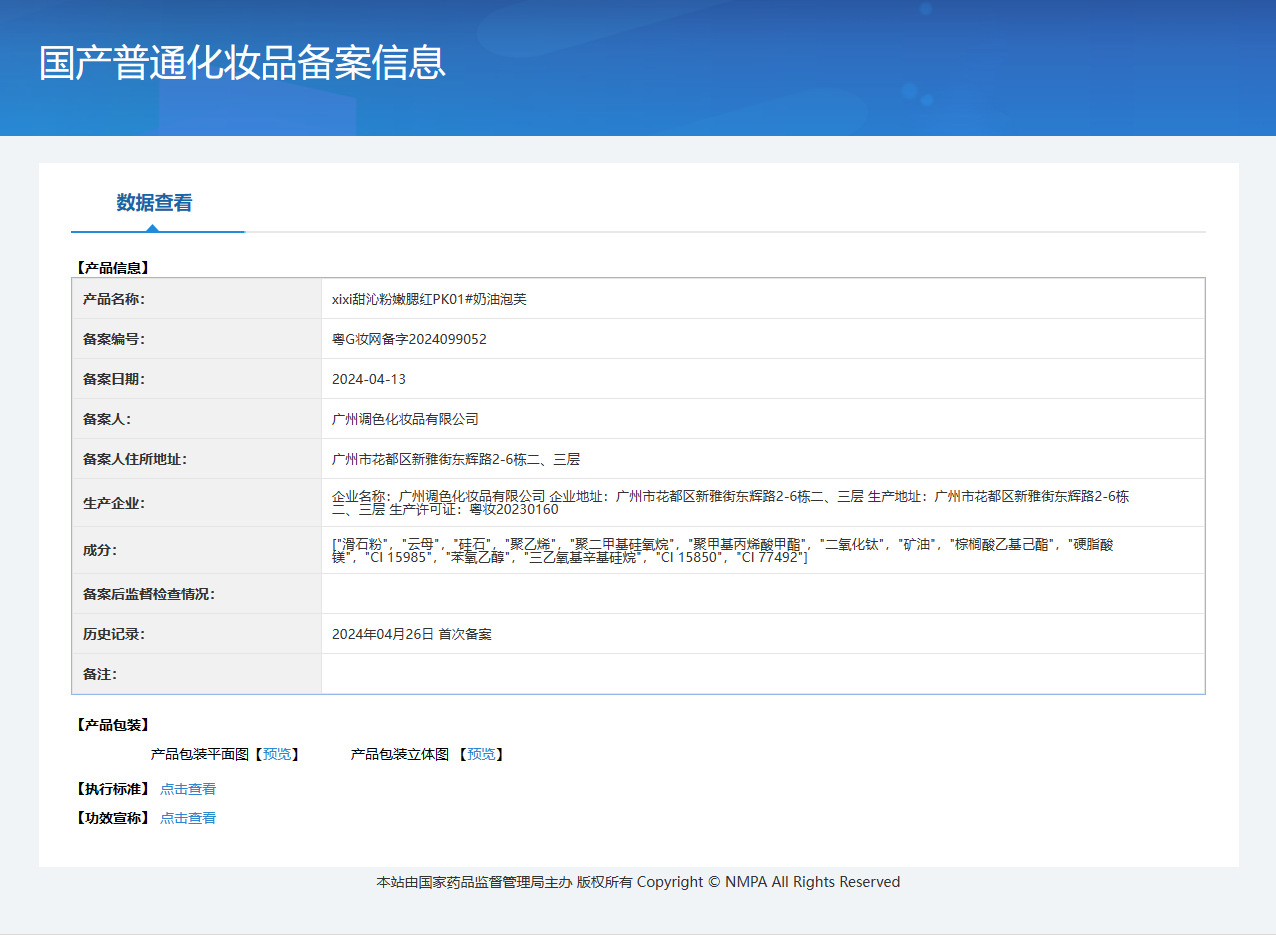This screenshot has width=1276, height=935.
Task: Select the 成分 ingredients list text
Action: tap(723, 550)
